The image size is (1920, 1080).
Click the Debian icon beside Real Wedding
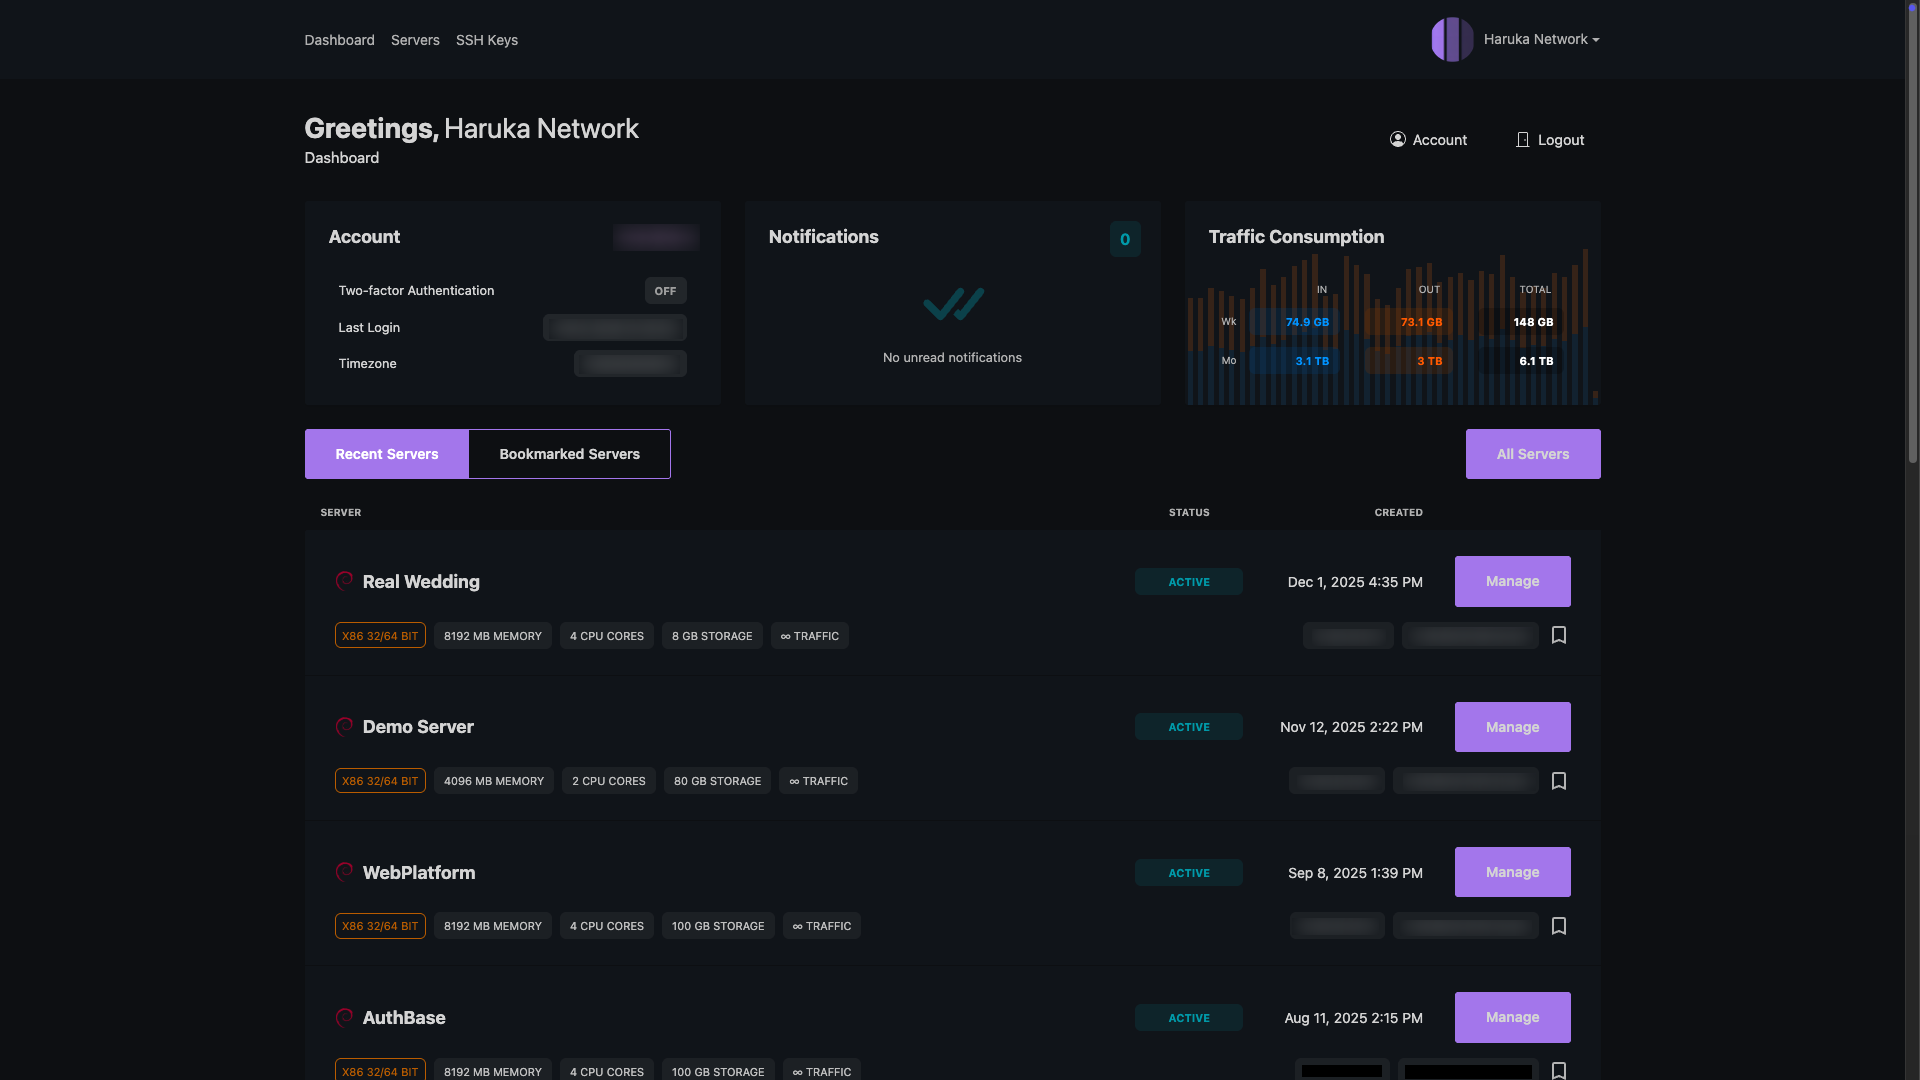[x=344, y=581]
